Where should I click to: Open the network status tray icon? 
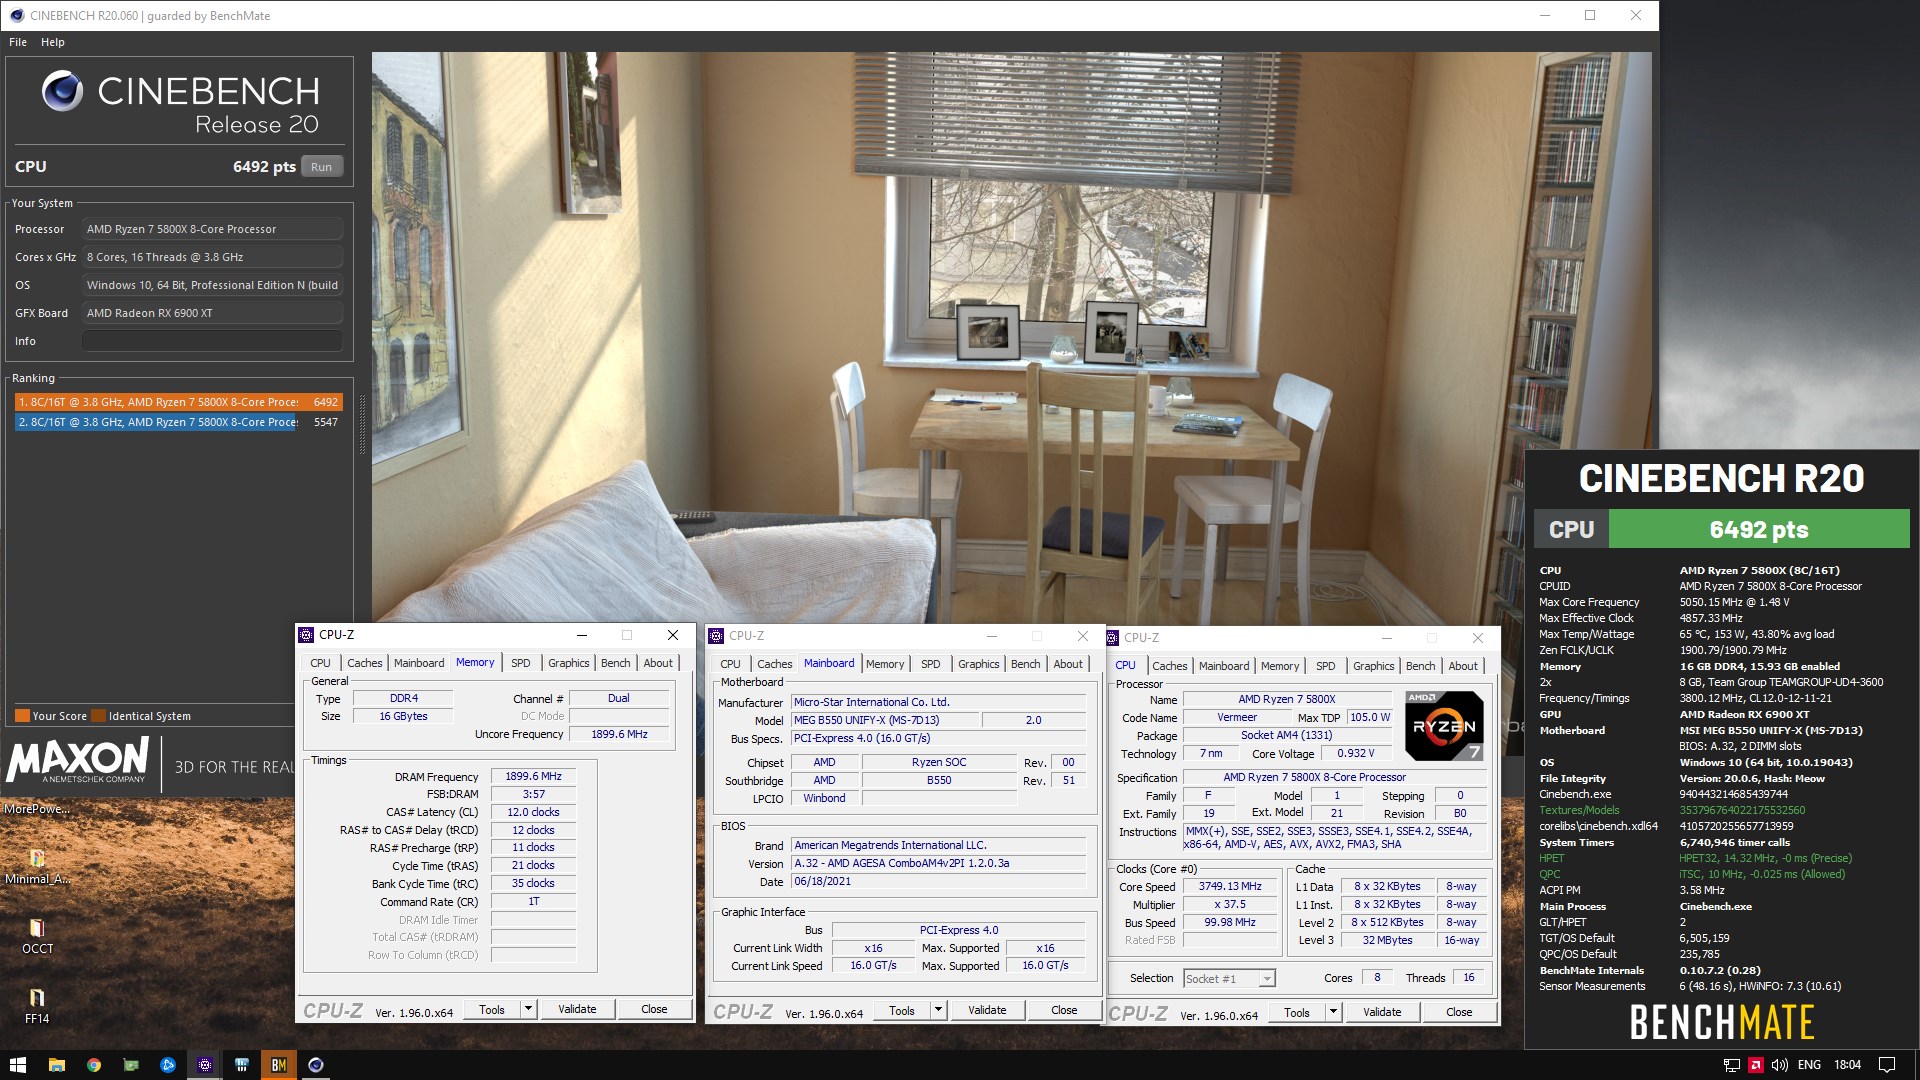[x=1731, y=1065]
